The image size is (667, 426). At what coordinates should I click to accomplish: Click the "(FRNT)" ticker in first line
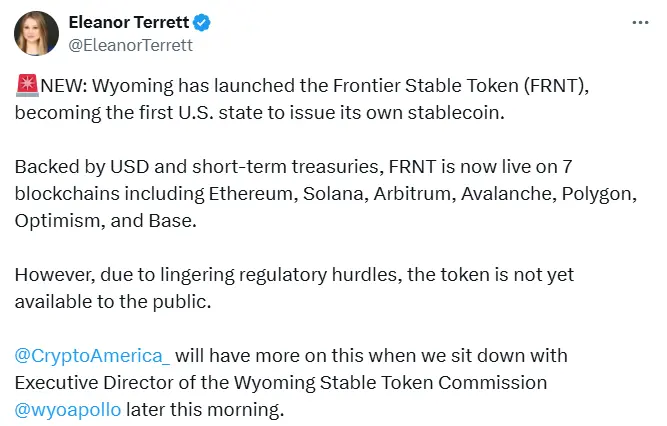[550, 87]
